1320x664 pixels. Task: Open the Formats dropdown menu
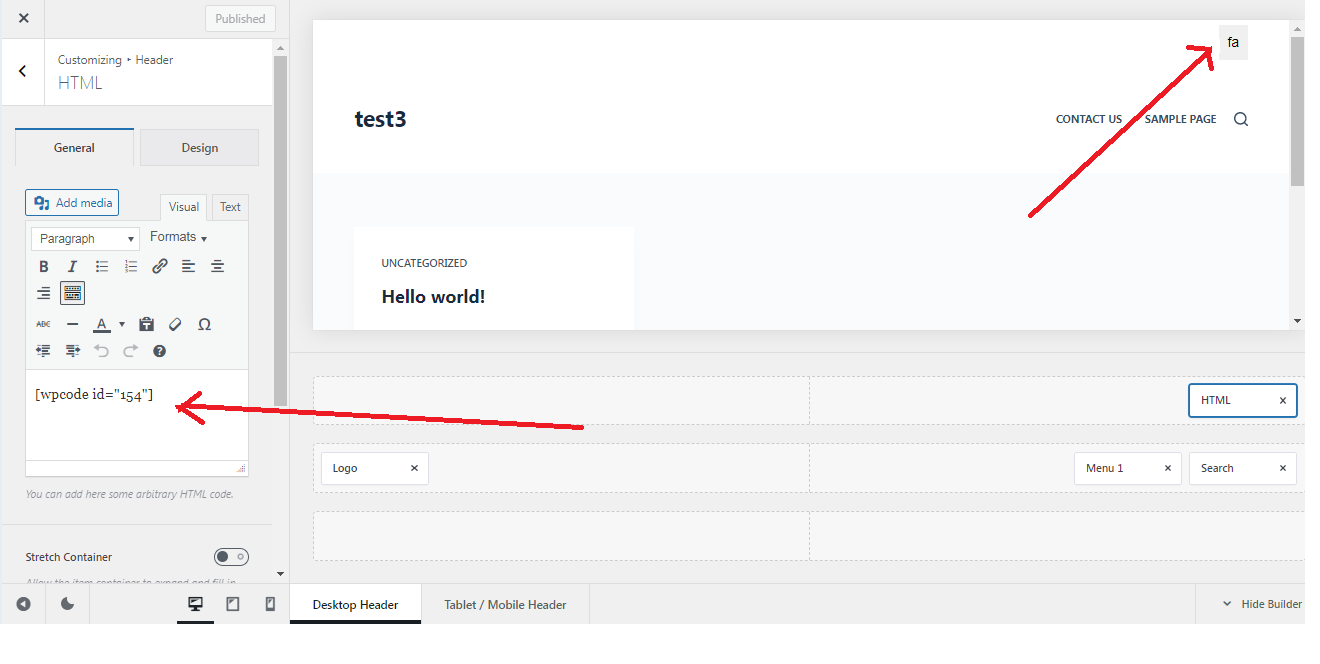(178, 237)
